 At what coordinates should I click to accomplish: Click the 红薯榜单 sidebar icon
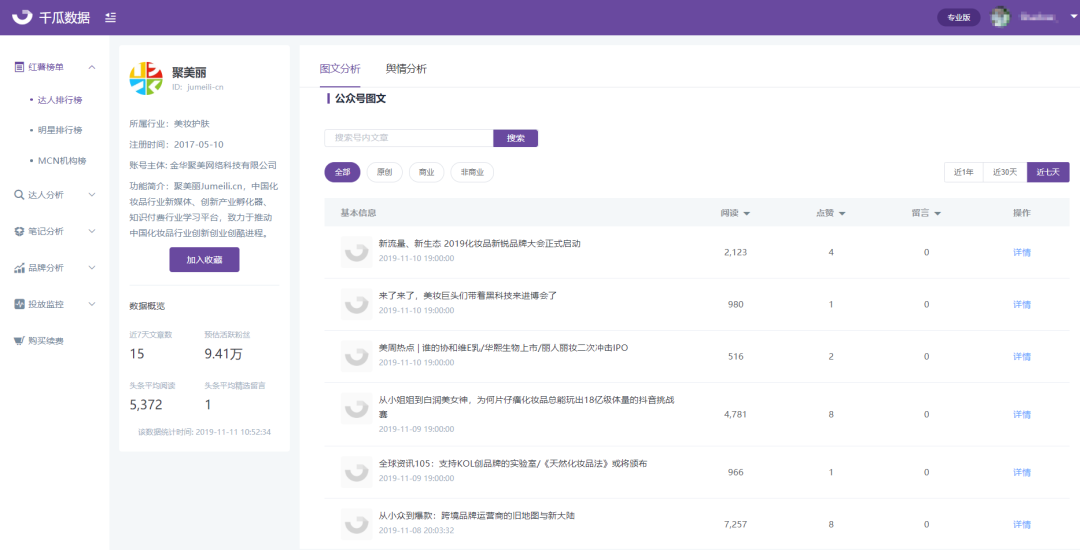coord(19,67)
